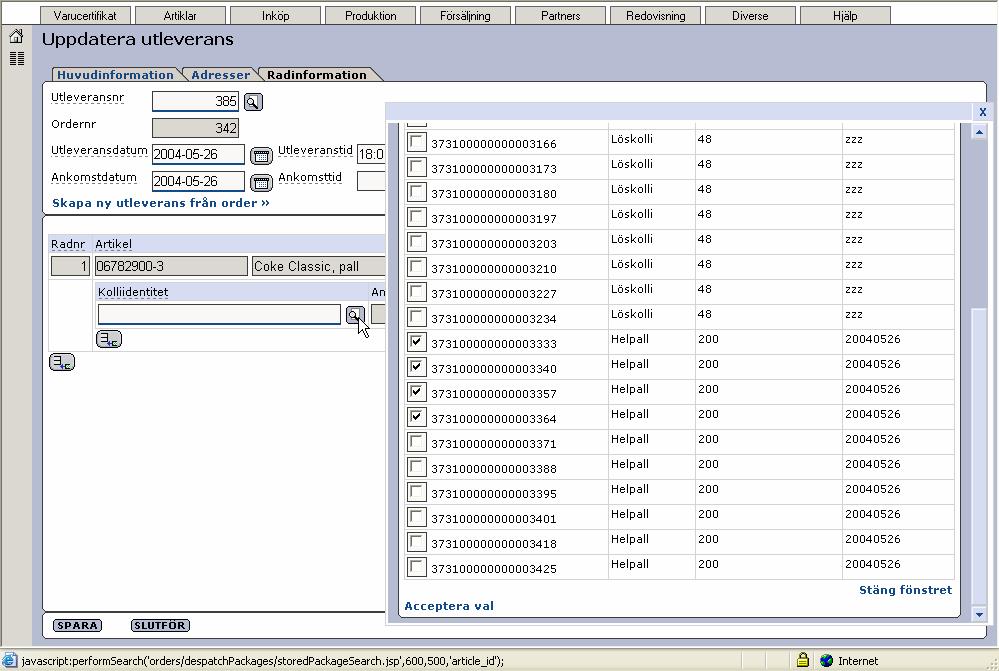Click the browser page icon in status bar

pyautogui.click(x=10, y=660)
